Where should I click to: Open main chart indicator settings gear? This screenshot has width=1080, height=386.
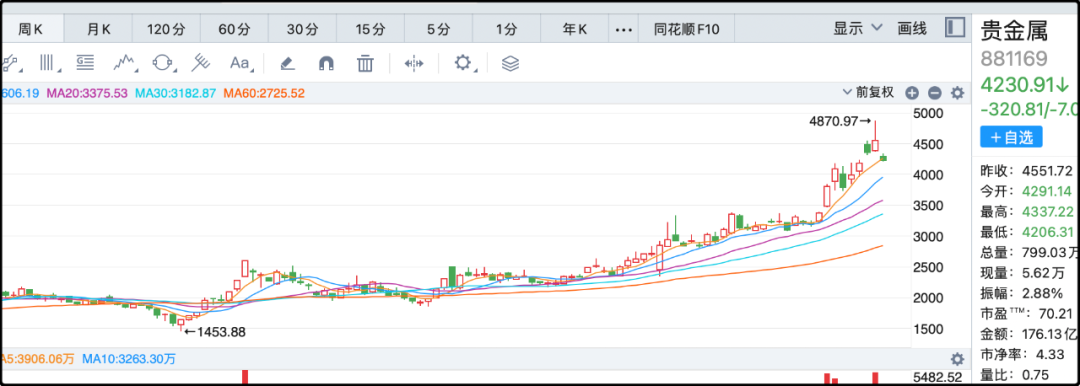coord(957,93)
